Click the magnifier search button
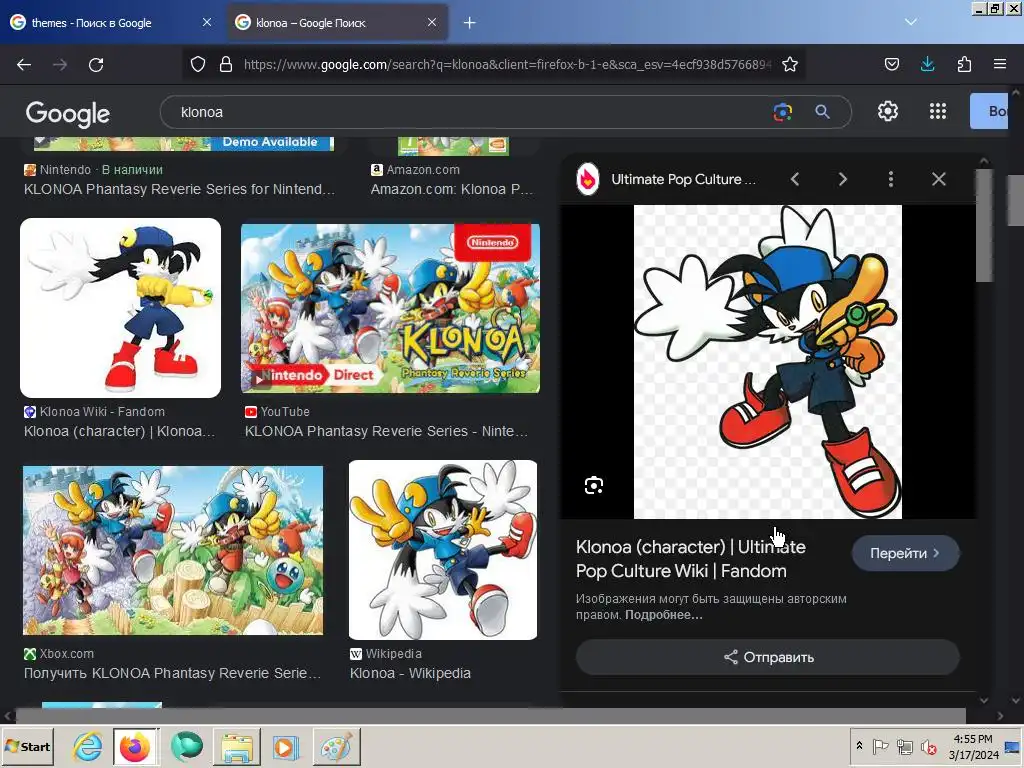Image resolution: width=1024 pixels, height=768 pixels. click(822, 112)
